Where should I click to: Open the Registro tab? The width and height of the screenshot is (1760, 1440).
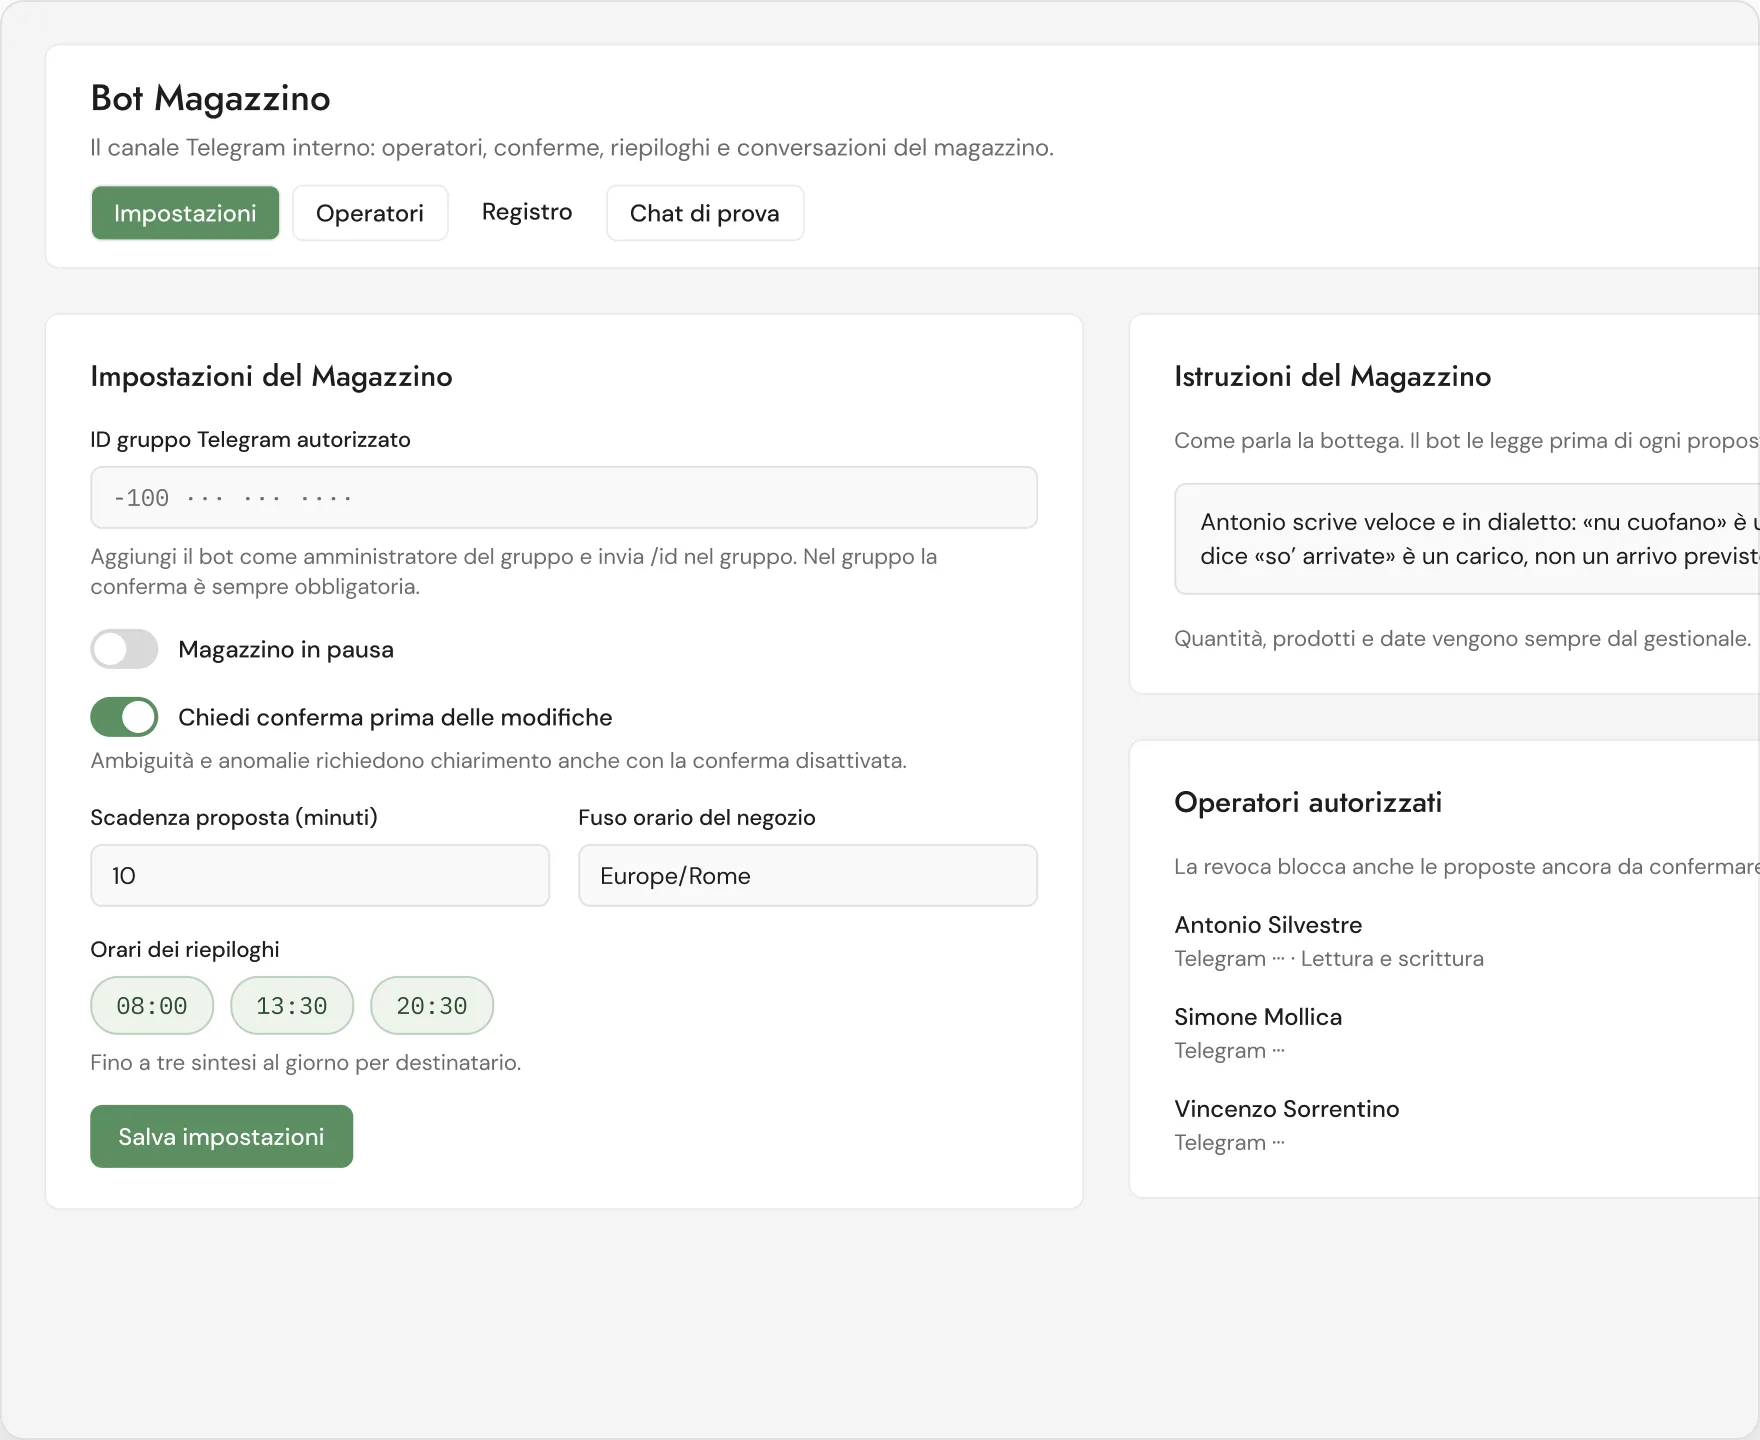527,212
